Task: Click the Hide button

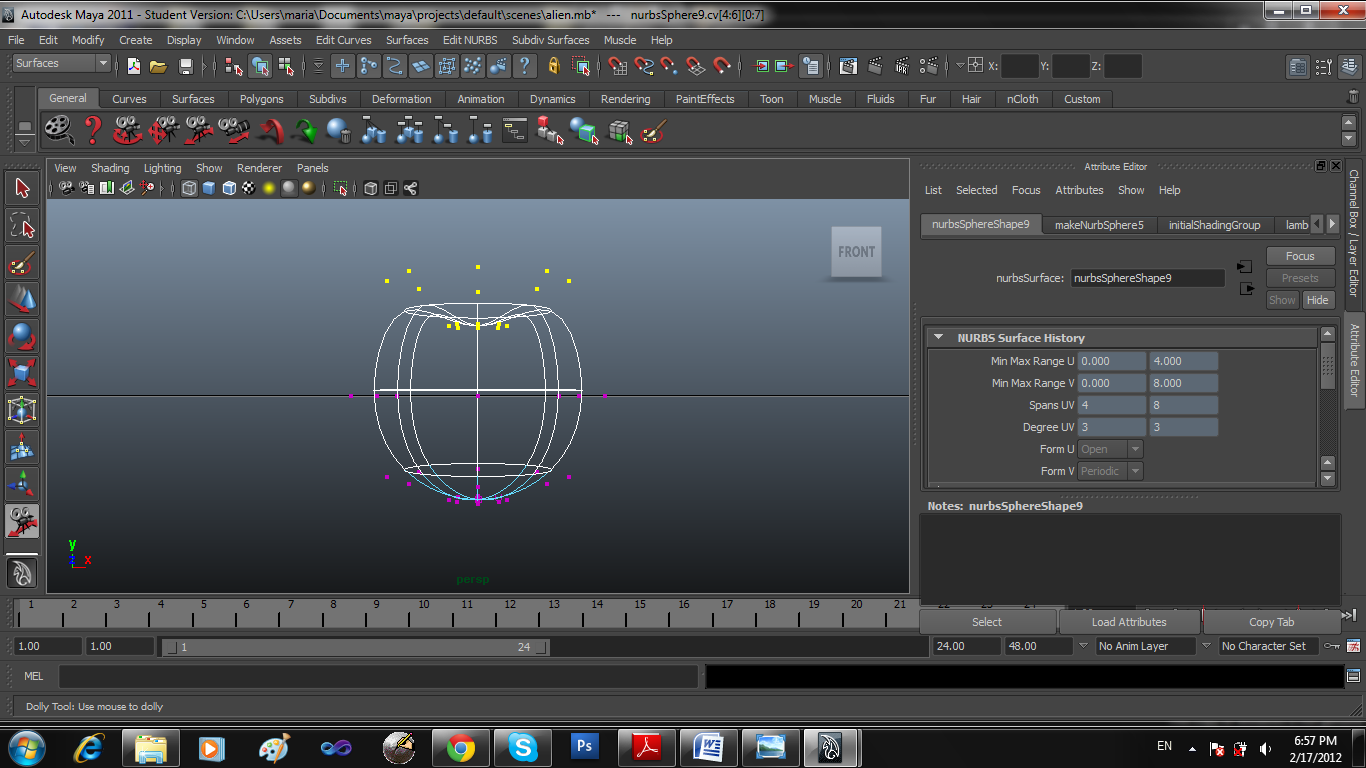Action: pos(1318,300)
